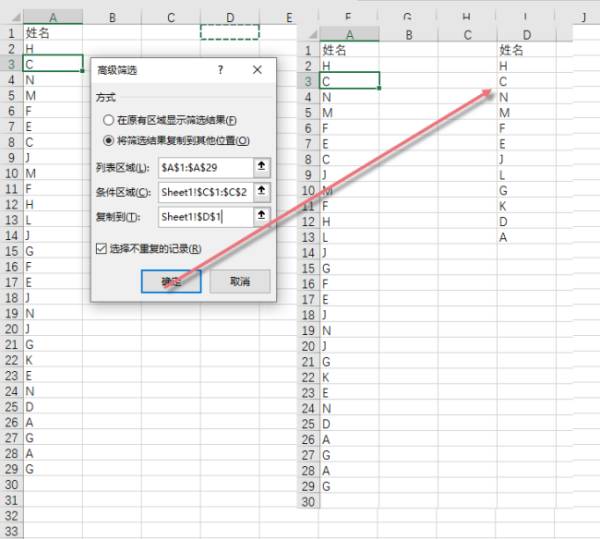Image resolution: width=600 pixels, height=539 pixels.
Task: Click copy-to range collapse selector icon
Action: tap(261, 217)
